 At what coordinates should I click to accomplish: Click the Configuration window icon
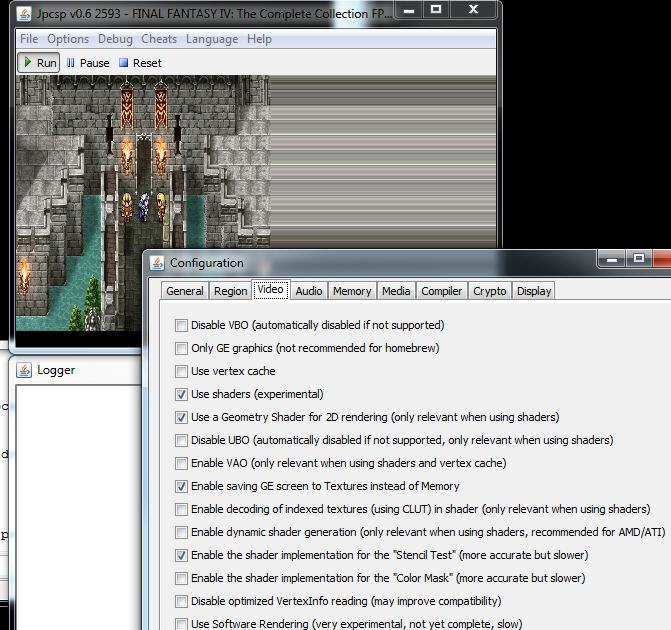coord(158,263)
